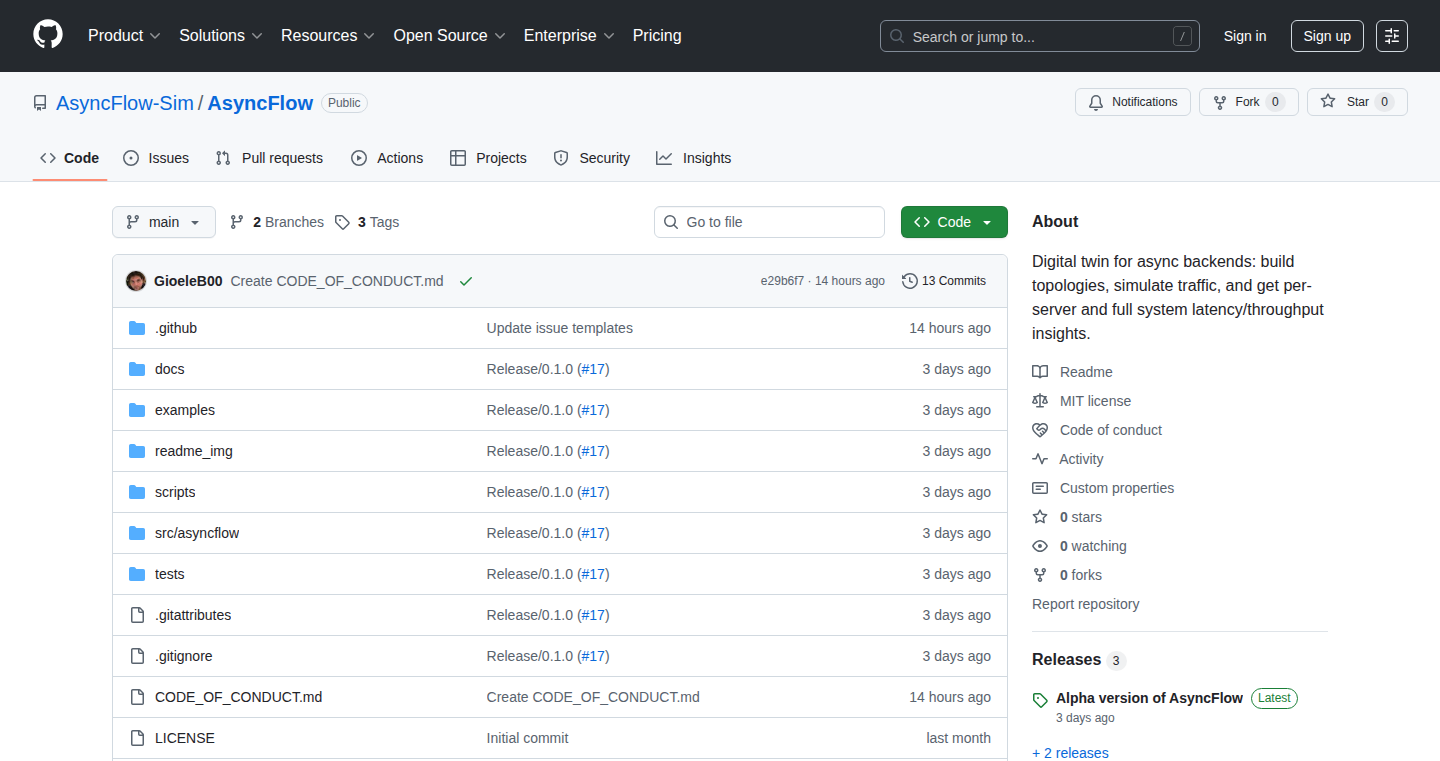Open the main branch selector dropdown
Screen dimensions: 1440x761
tap(164, 222)
